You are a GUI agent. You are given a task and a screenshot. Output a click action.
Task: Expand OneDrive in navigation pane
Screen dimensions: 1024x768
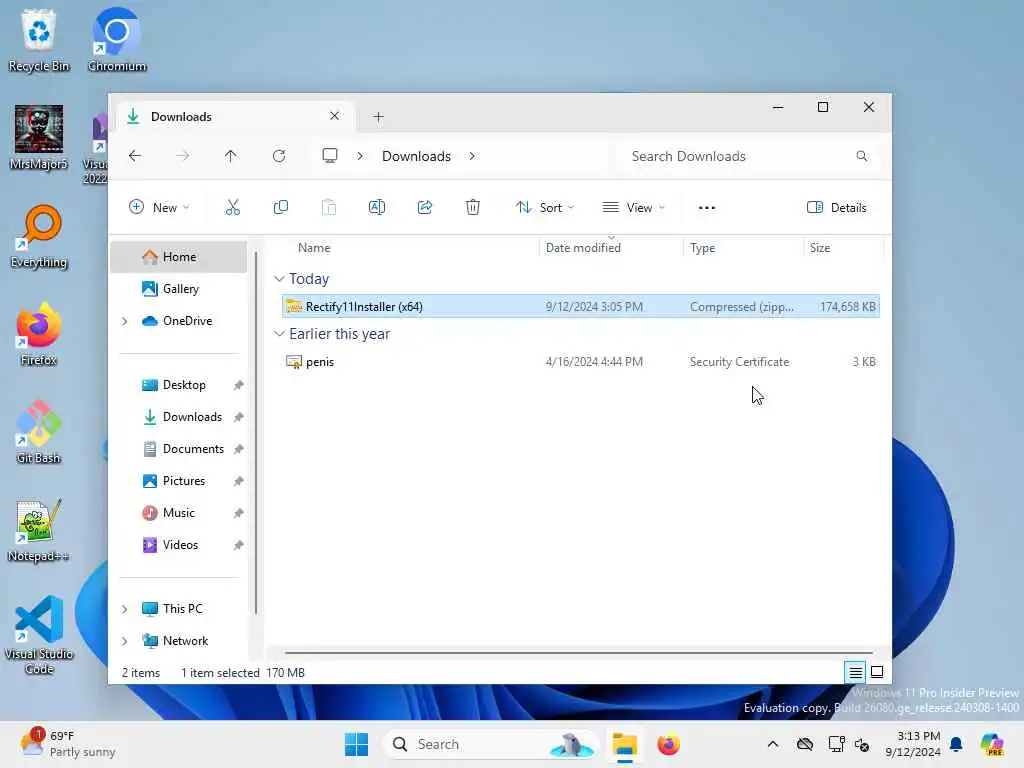tap(124, 321)
